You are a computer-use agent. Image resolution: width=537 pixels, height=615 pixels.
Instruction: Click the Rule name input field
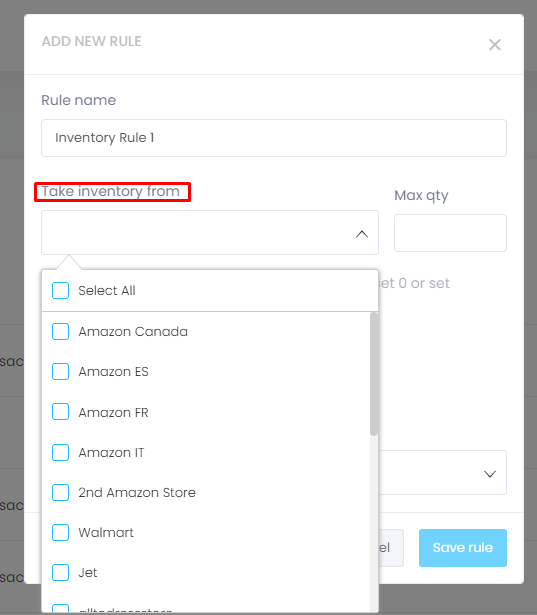274,138
